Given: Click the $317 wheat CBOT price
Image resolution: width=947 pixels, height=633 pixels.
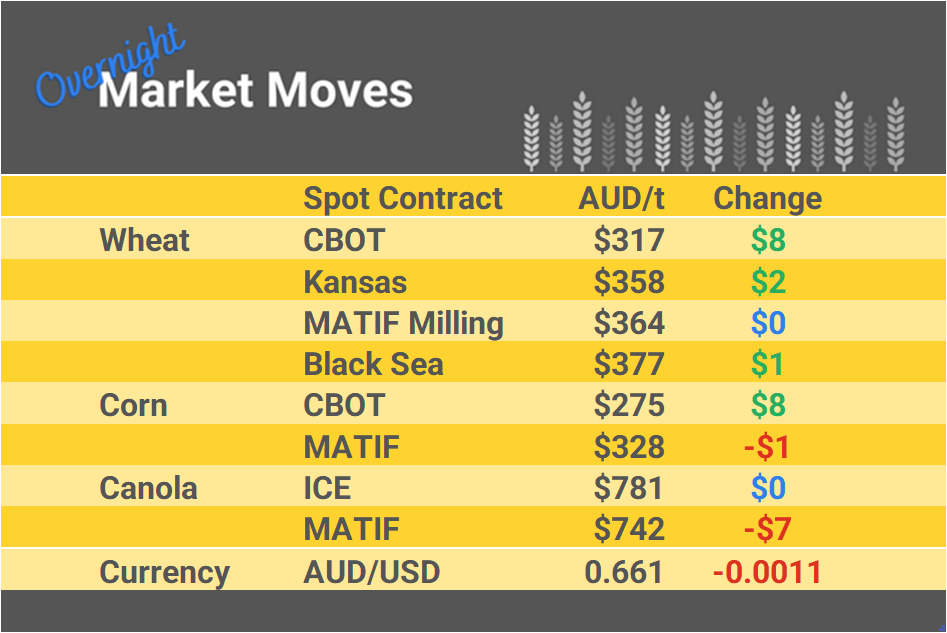Looking at the screenshot, I should point(629,240).
